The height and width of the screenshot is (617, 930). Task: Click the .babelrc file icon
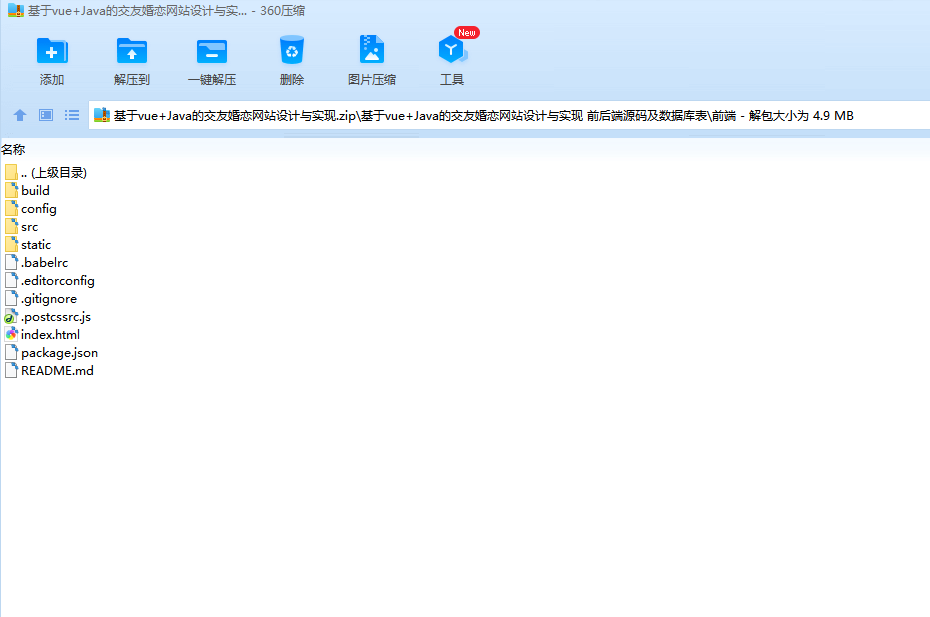tap(11, 262)
